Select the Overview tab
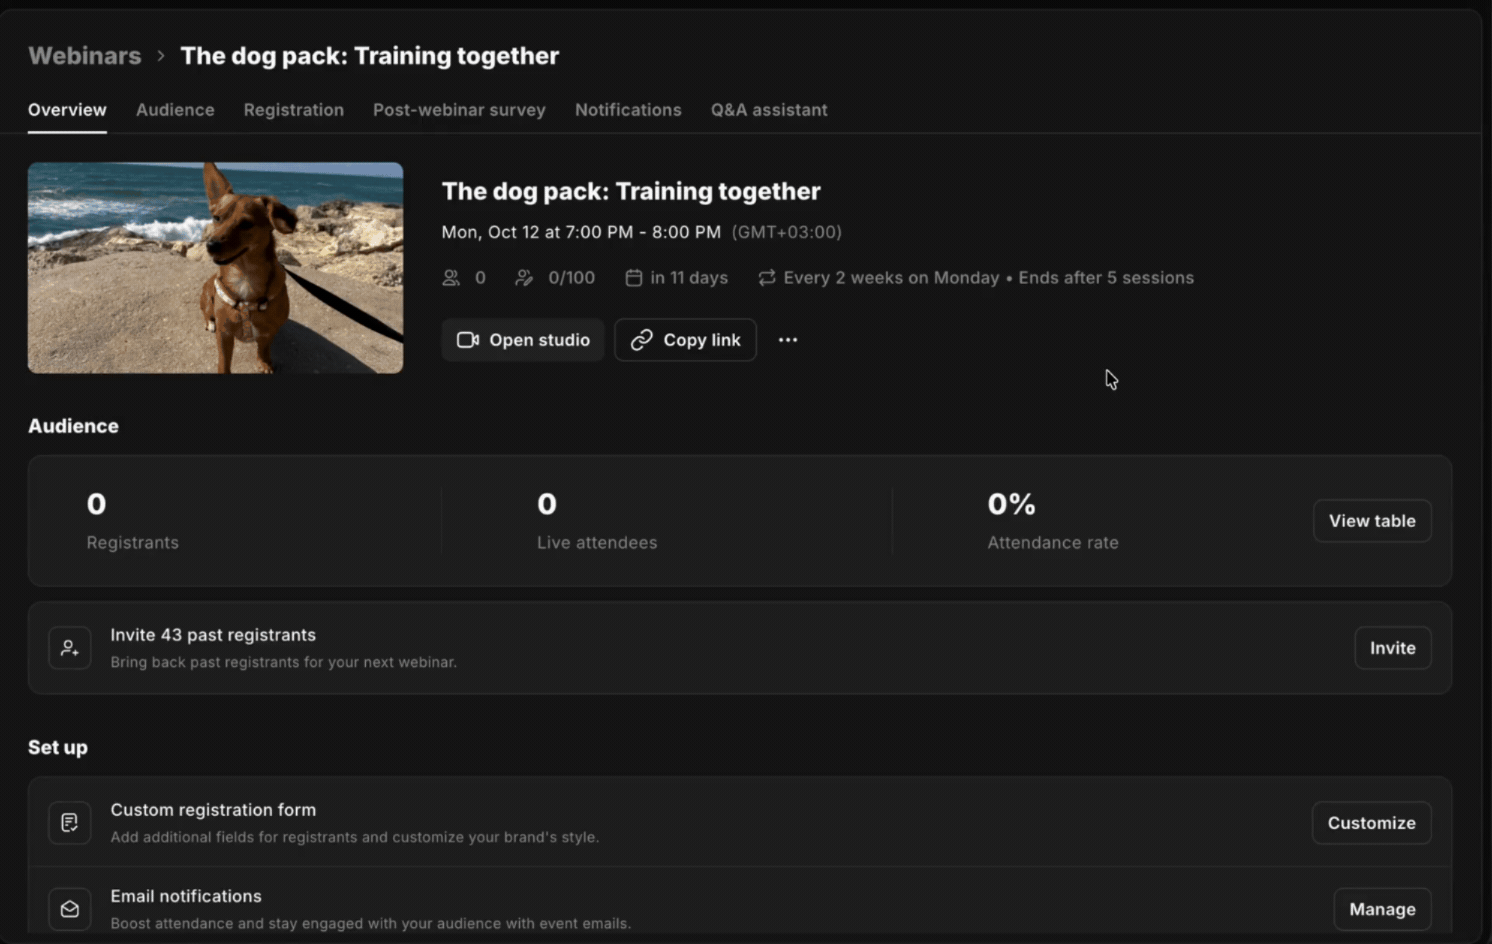 pyautogui.click(x=67, y=110)
